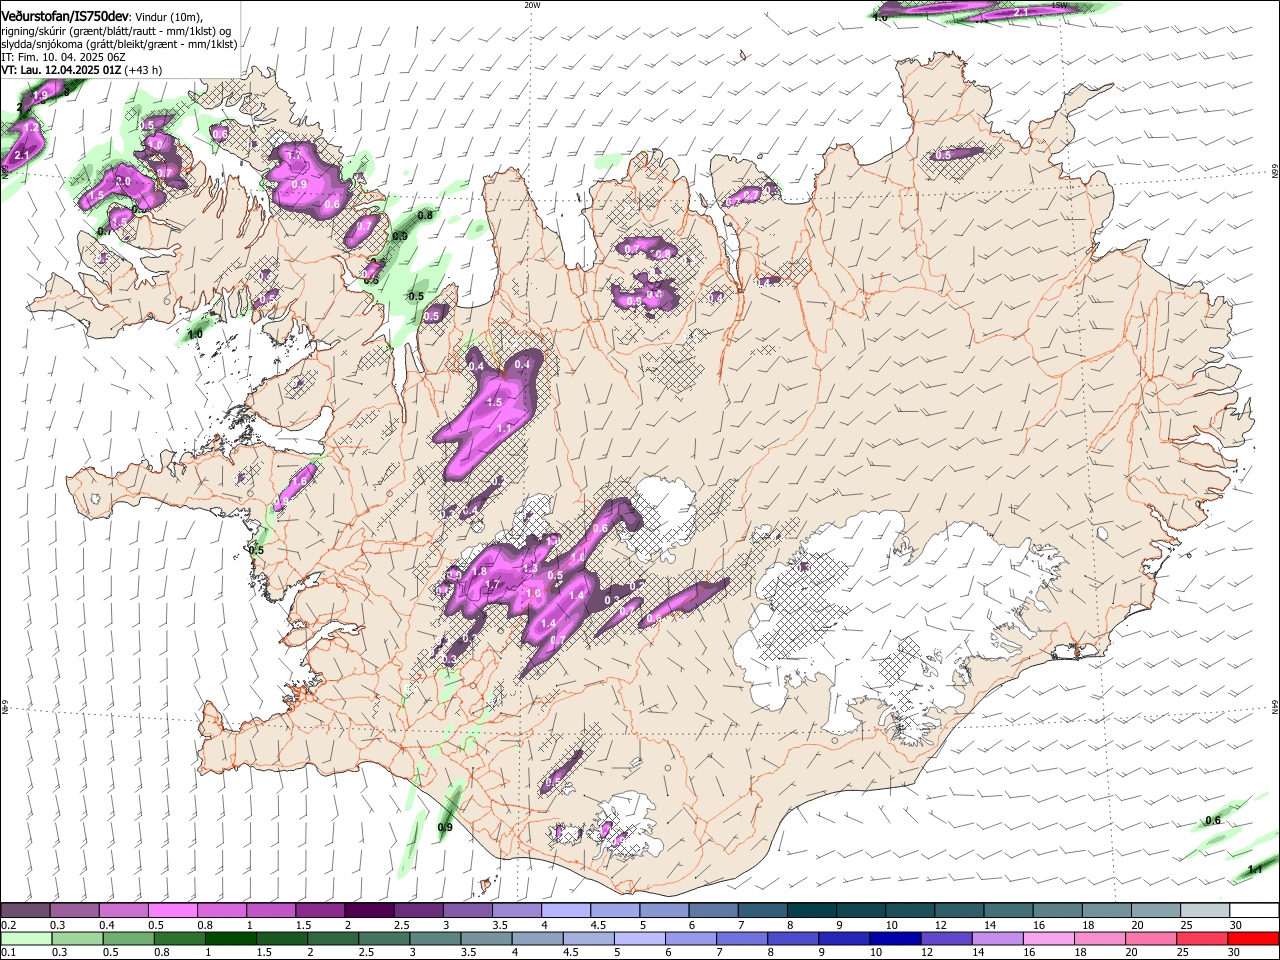This screenshot has height=960, width=1280.
Task: Select the darkest green swatch labelled 1
Action: coord(230,938)
